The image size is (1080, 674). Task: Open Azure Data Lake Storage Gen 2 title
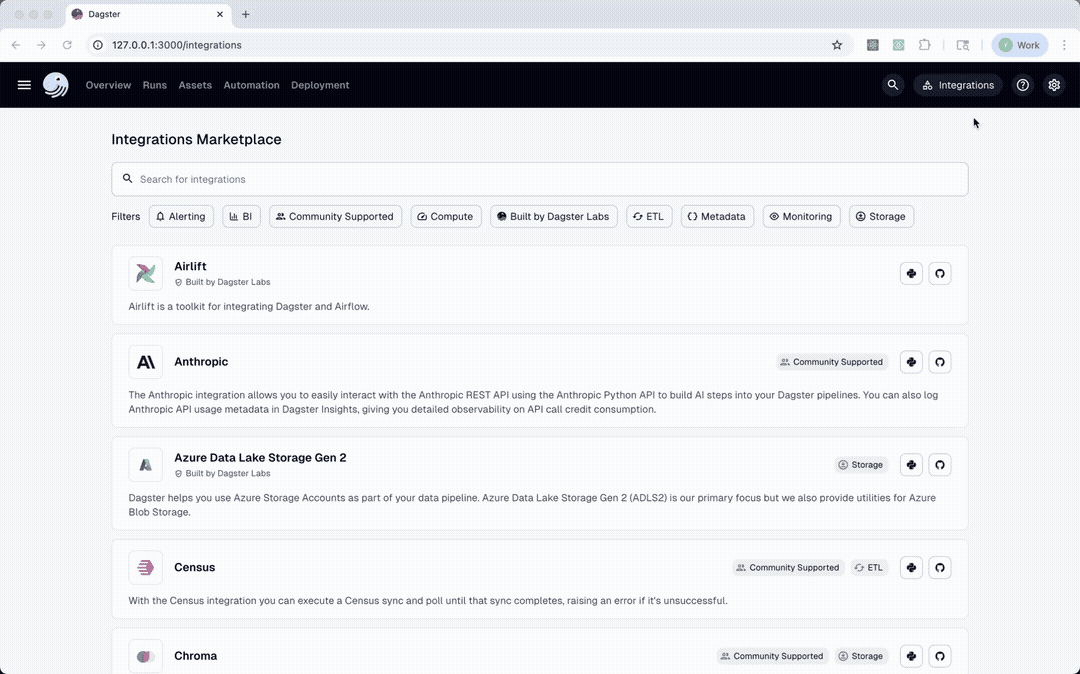[260, 457]
